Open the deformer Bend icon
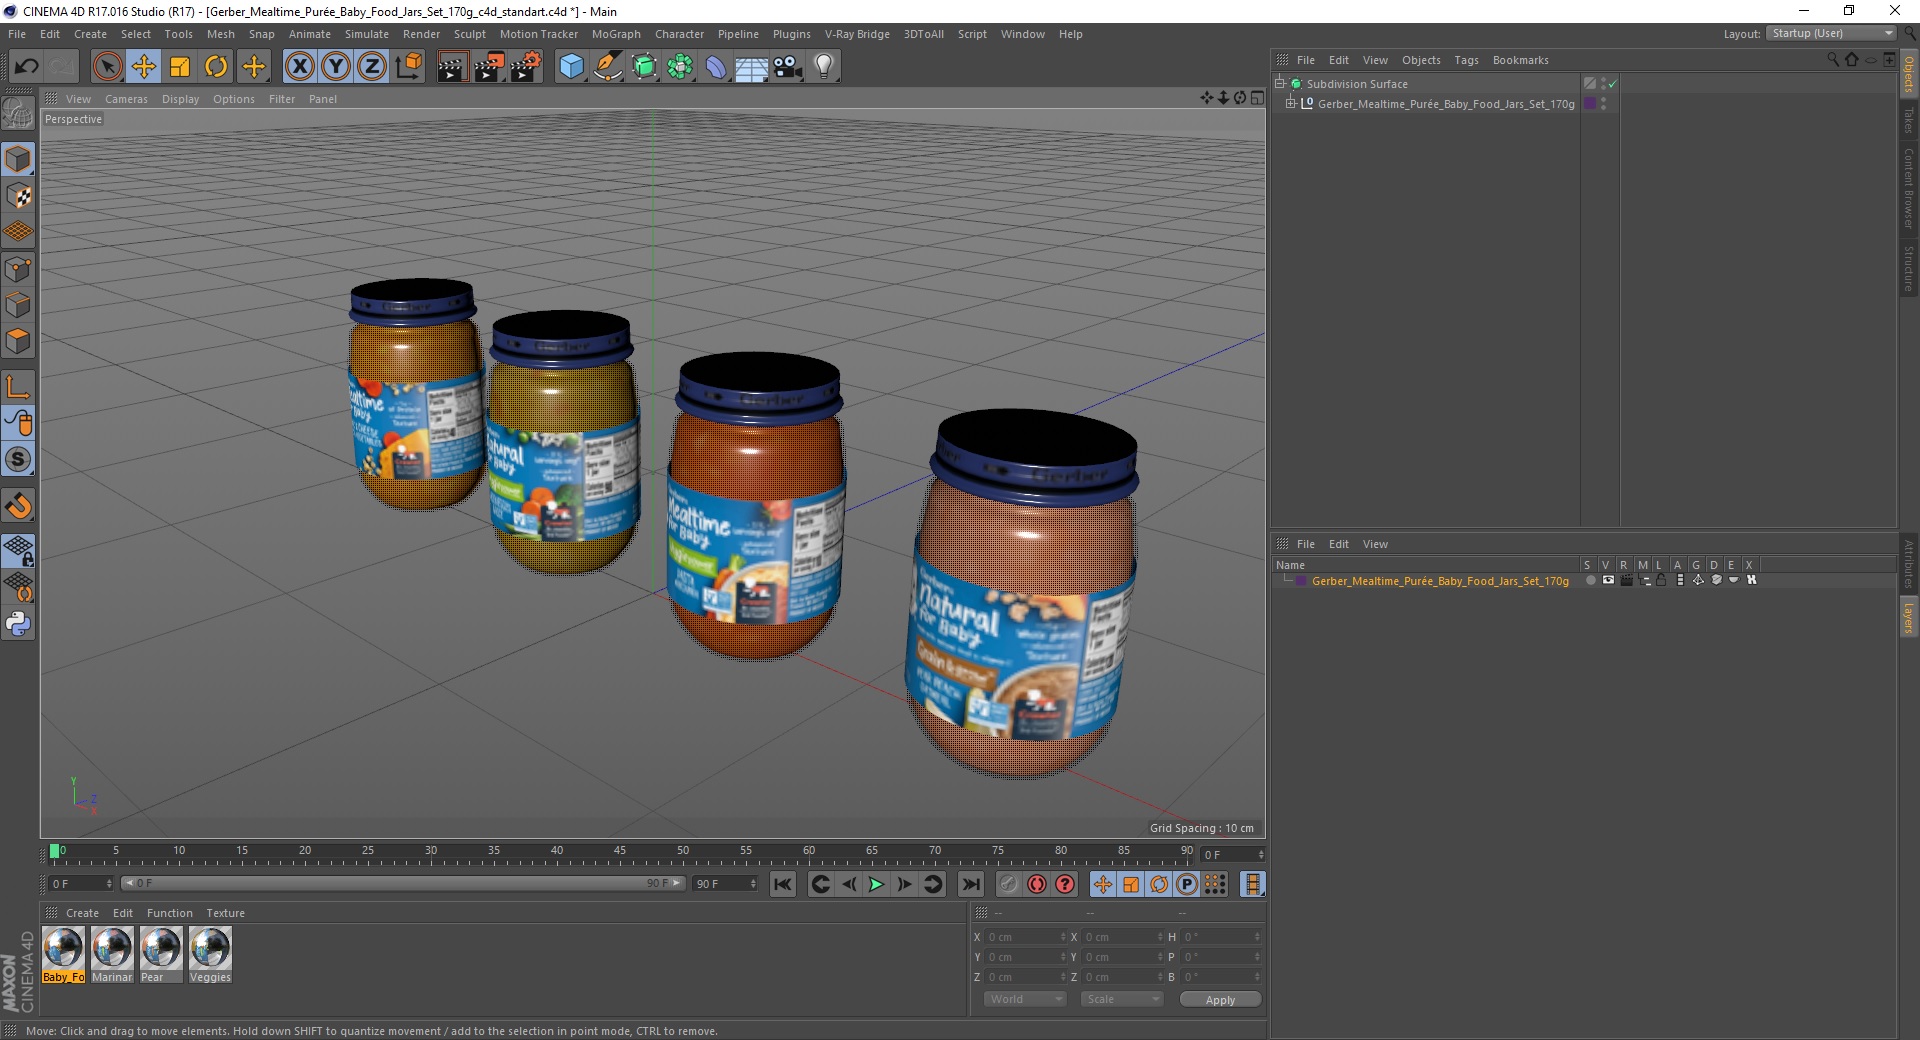The width and height of the screenshot is (1920, 1040). tap(716, 67)
